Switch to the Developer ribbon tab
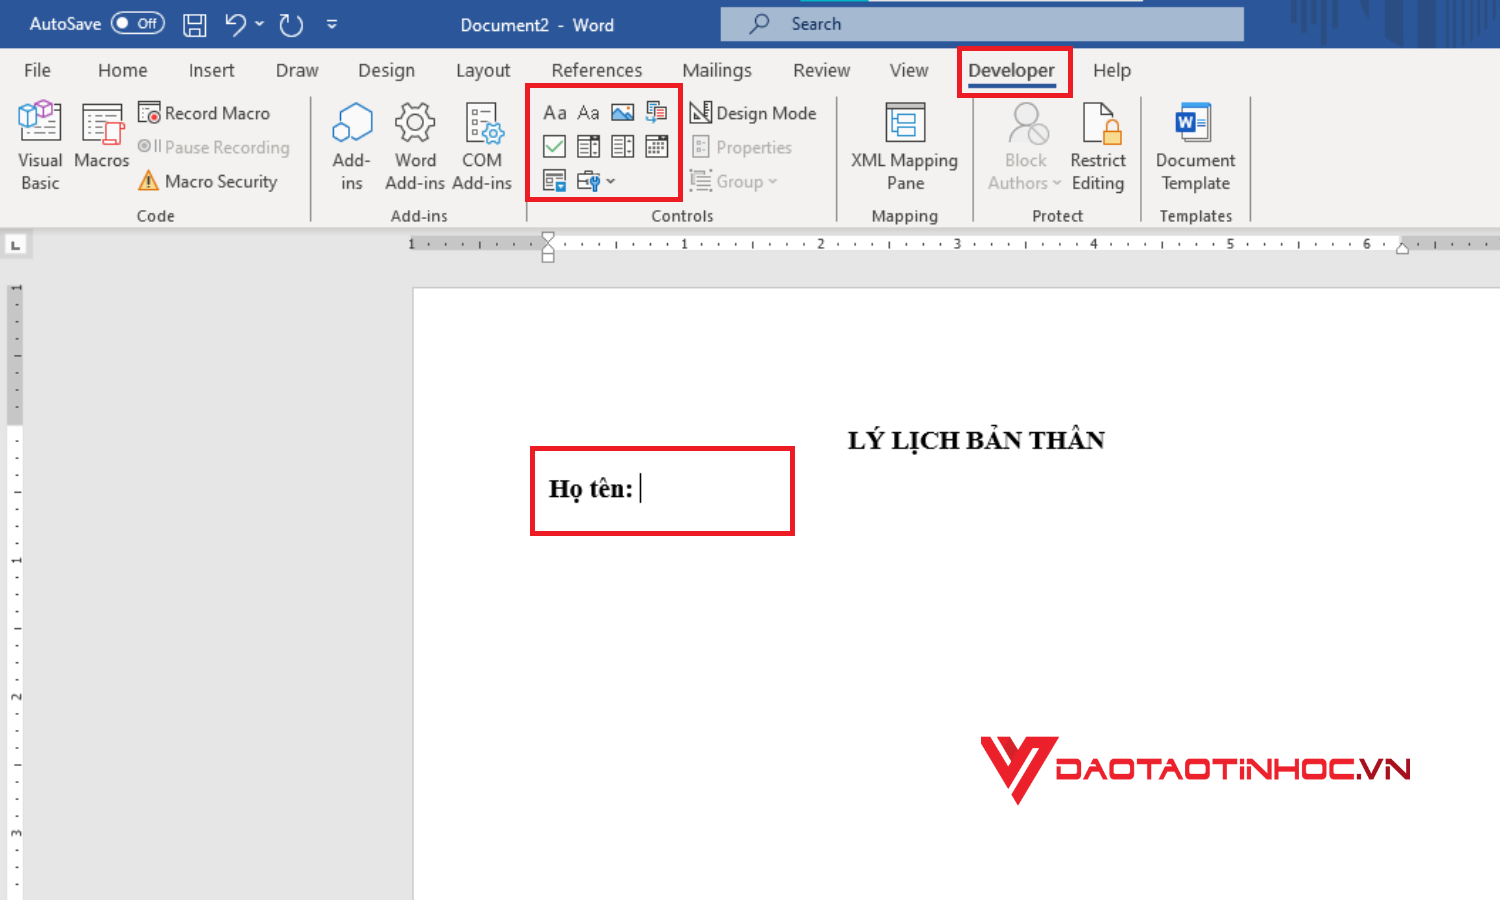This screenshot has width=1500, height=900. (x=1010, y=70)
